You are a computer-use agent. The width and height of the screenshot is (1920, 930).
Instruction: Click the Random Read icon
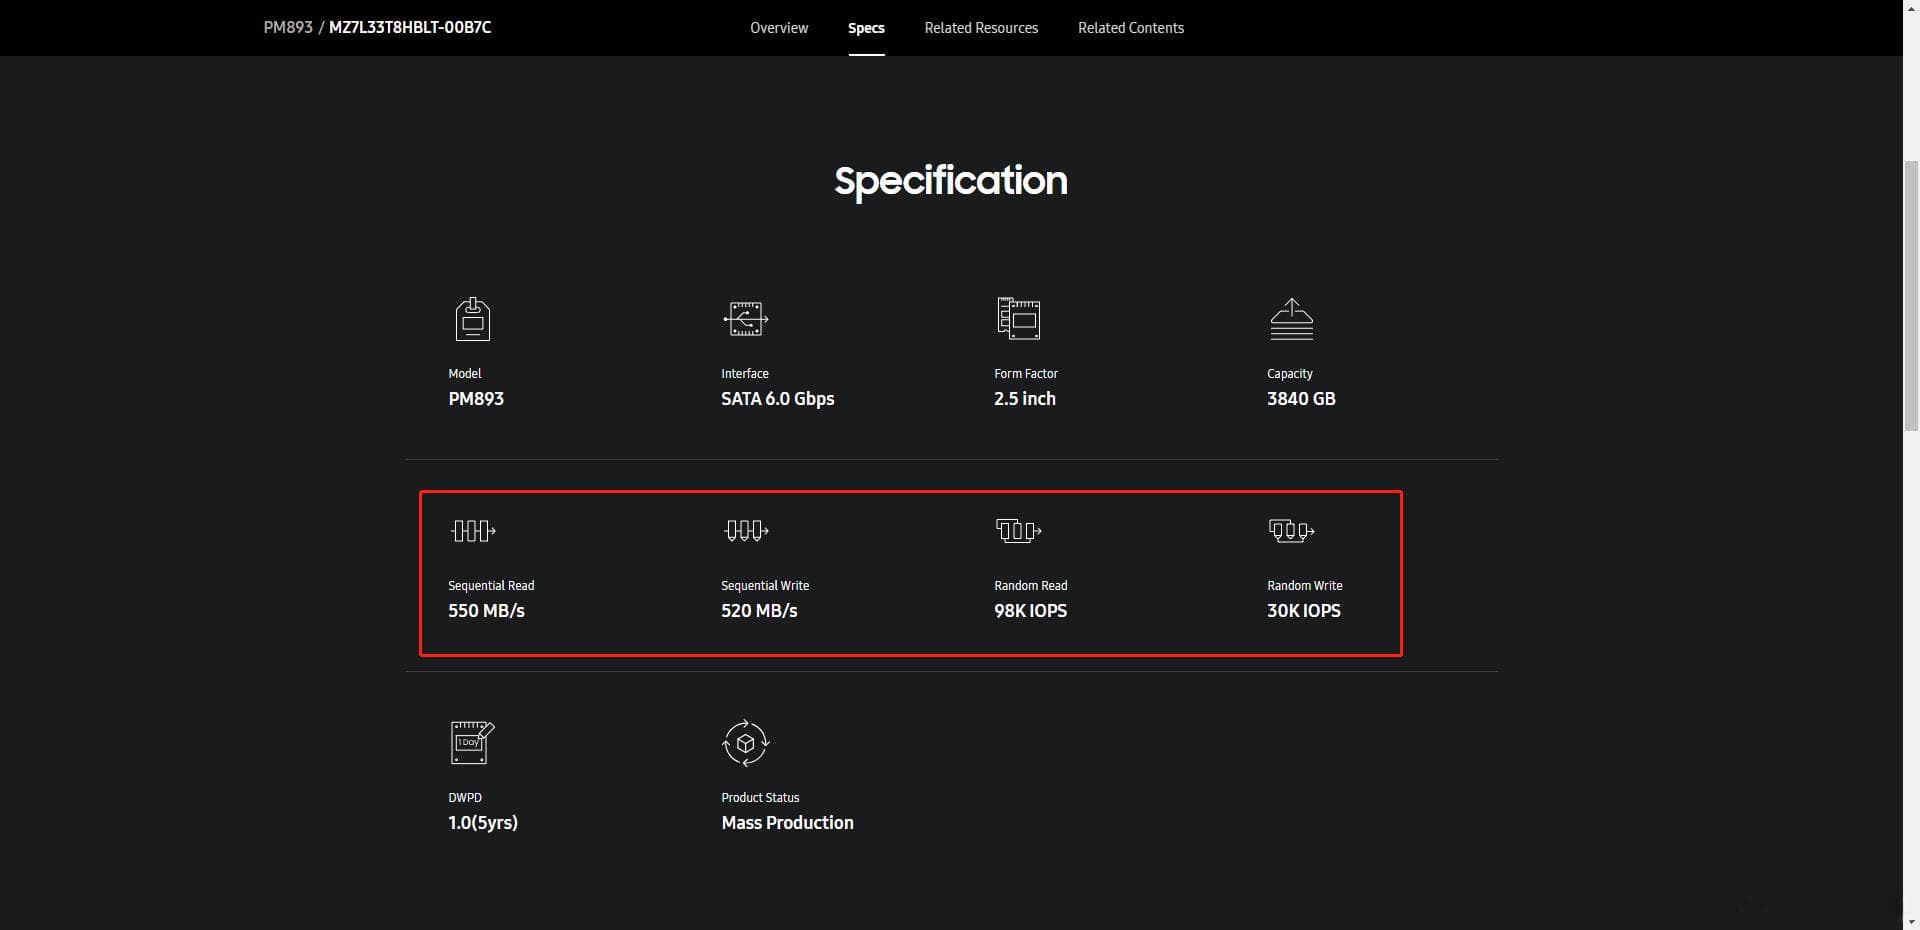point(1019,531)
